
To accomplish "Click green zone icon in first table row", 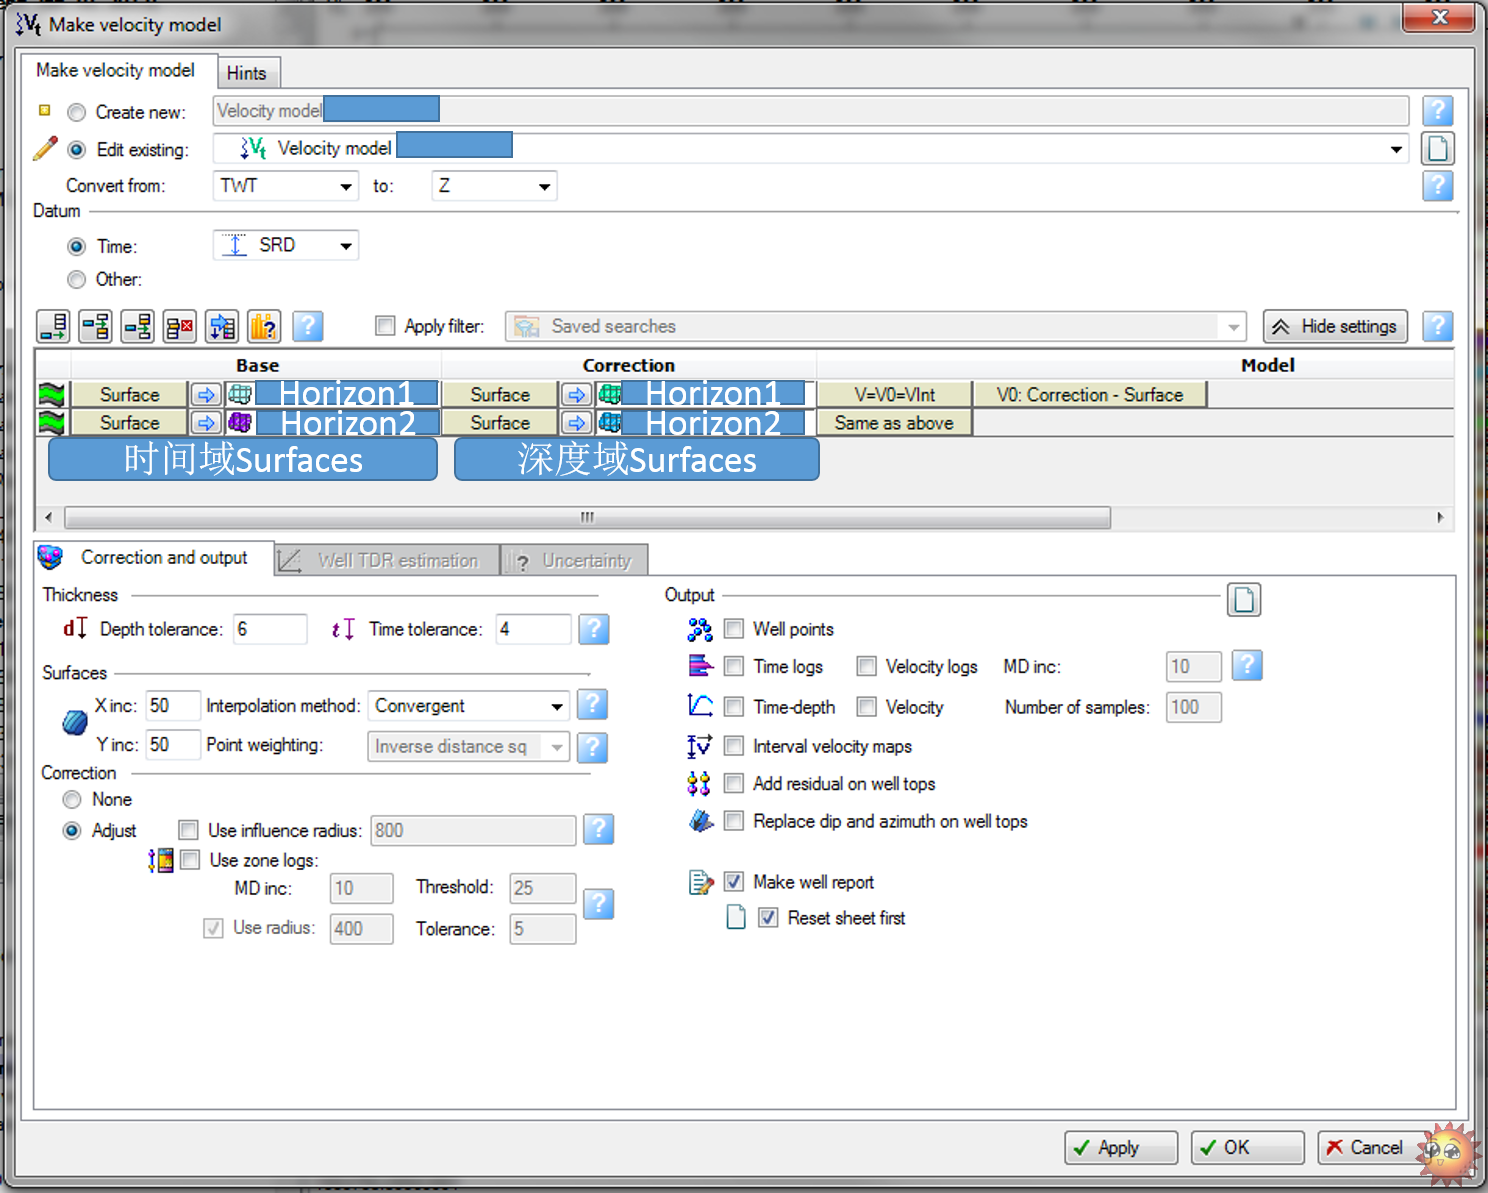I will (x=52, y=394).
